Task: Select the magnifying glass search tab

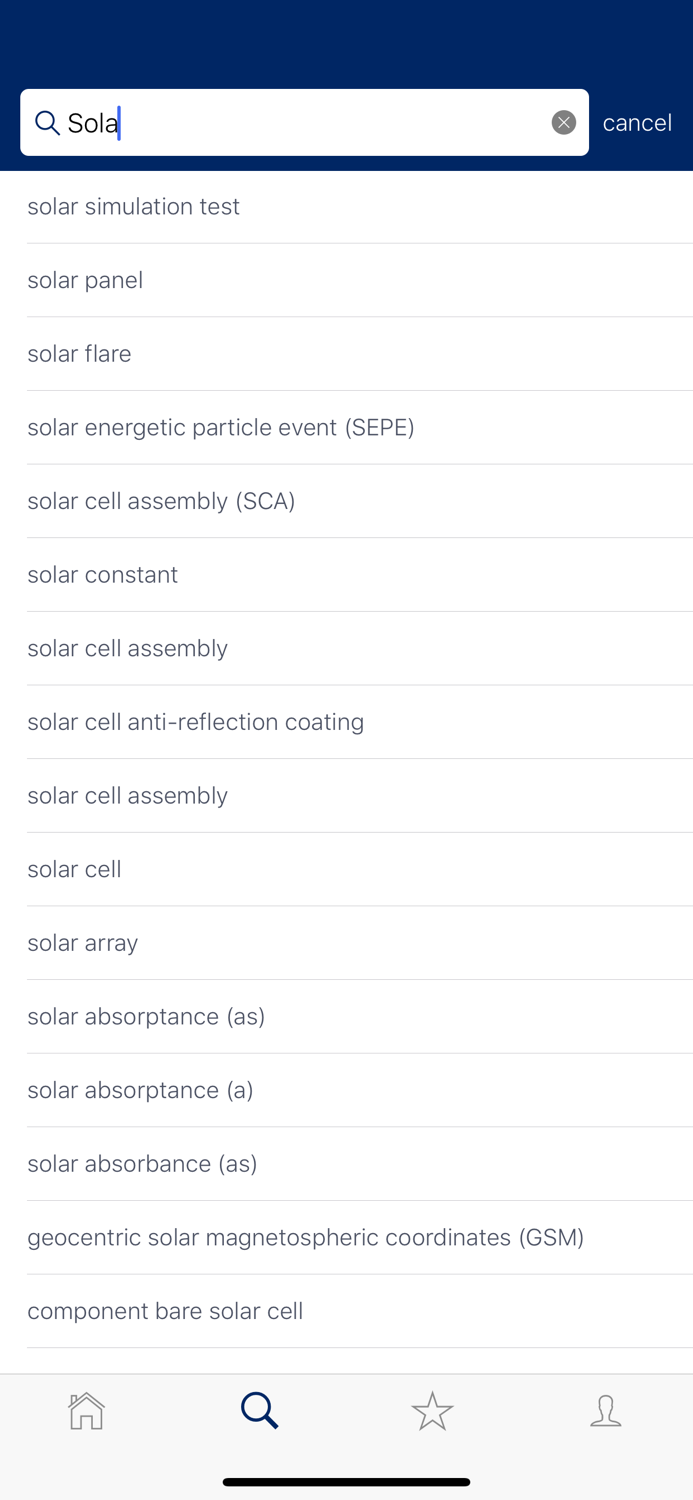Action: (259, 1411)
